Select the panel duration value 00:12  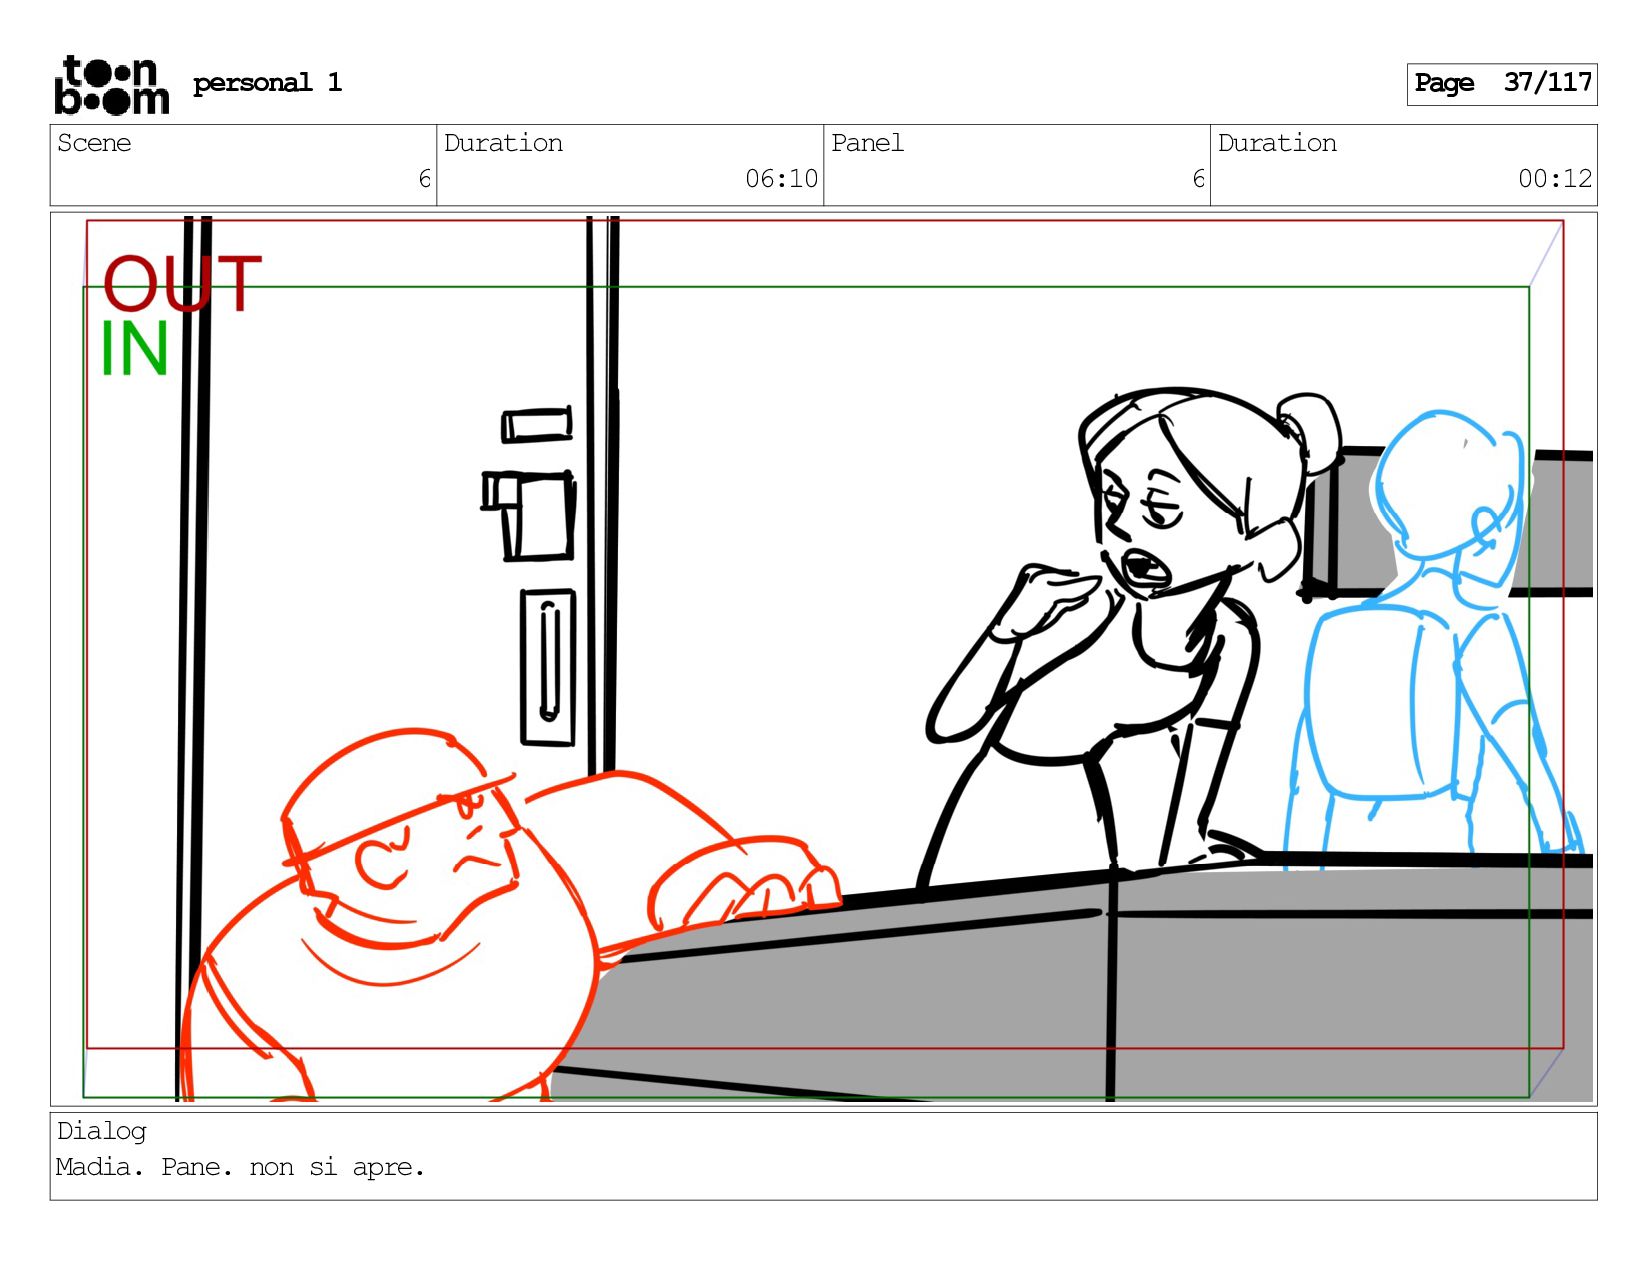1555,179
